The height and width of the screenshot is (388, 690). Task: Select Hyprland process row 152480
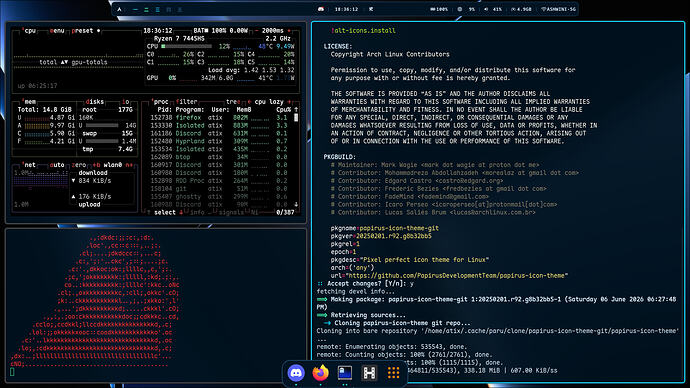tap(220, 141)
